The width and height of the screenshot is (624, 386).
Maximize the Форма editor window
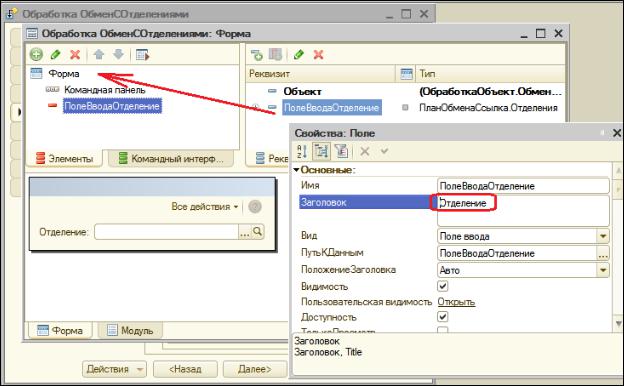pos(540,33)
